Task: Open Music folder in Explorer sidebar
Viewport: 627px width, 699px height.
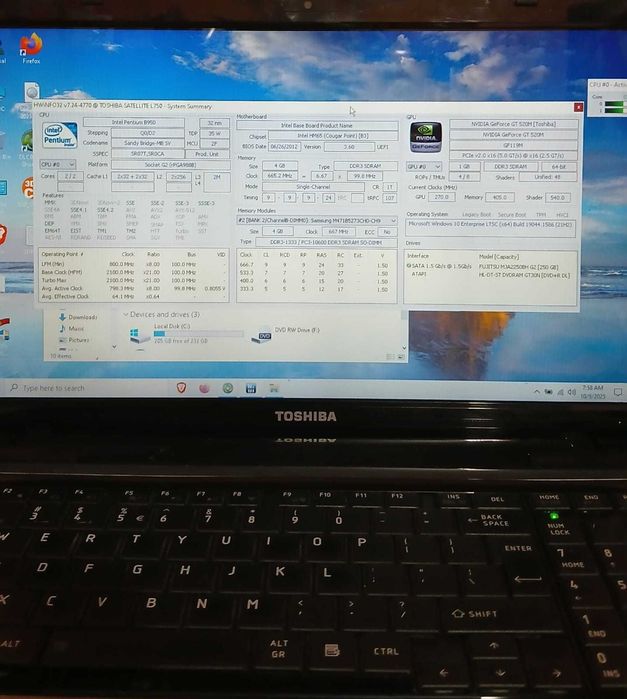Action: [71, 329]
